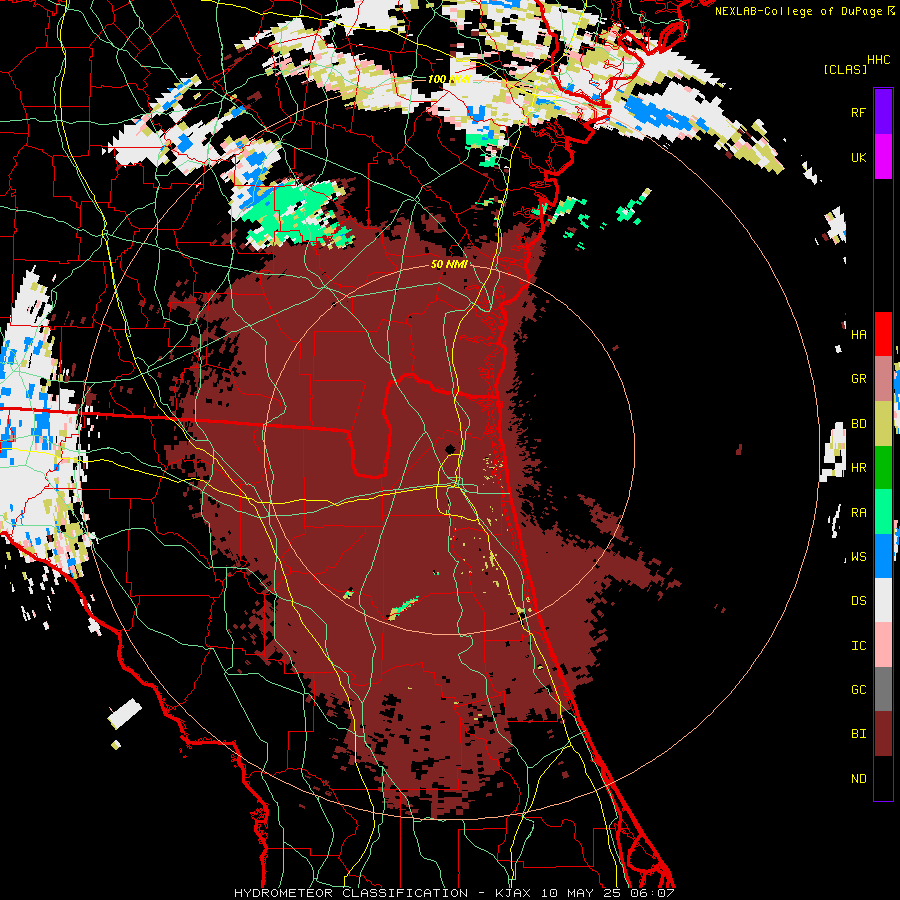Image resolution: width=900 pixels, height=900 pixels.
Task: Select the gray GC legend color swatch
Action: click(x=883, y=689)
